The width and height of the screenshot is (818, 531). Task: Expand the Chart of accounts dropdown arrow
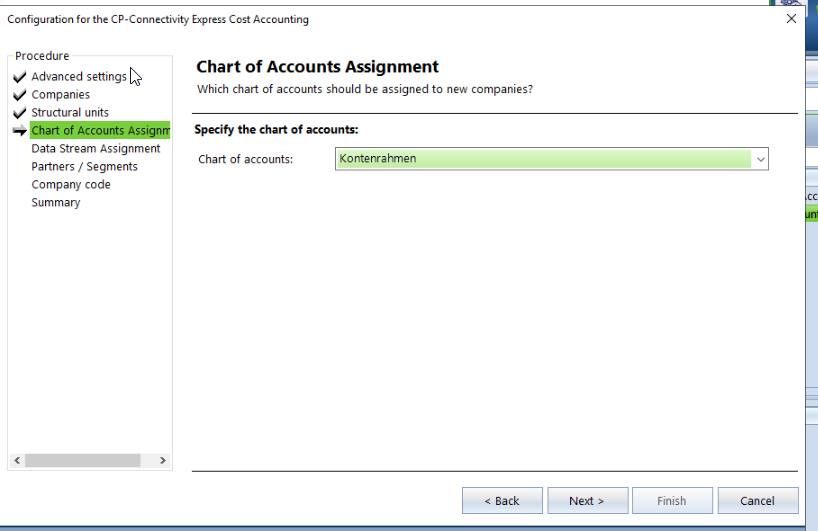(x=760, y=159)
